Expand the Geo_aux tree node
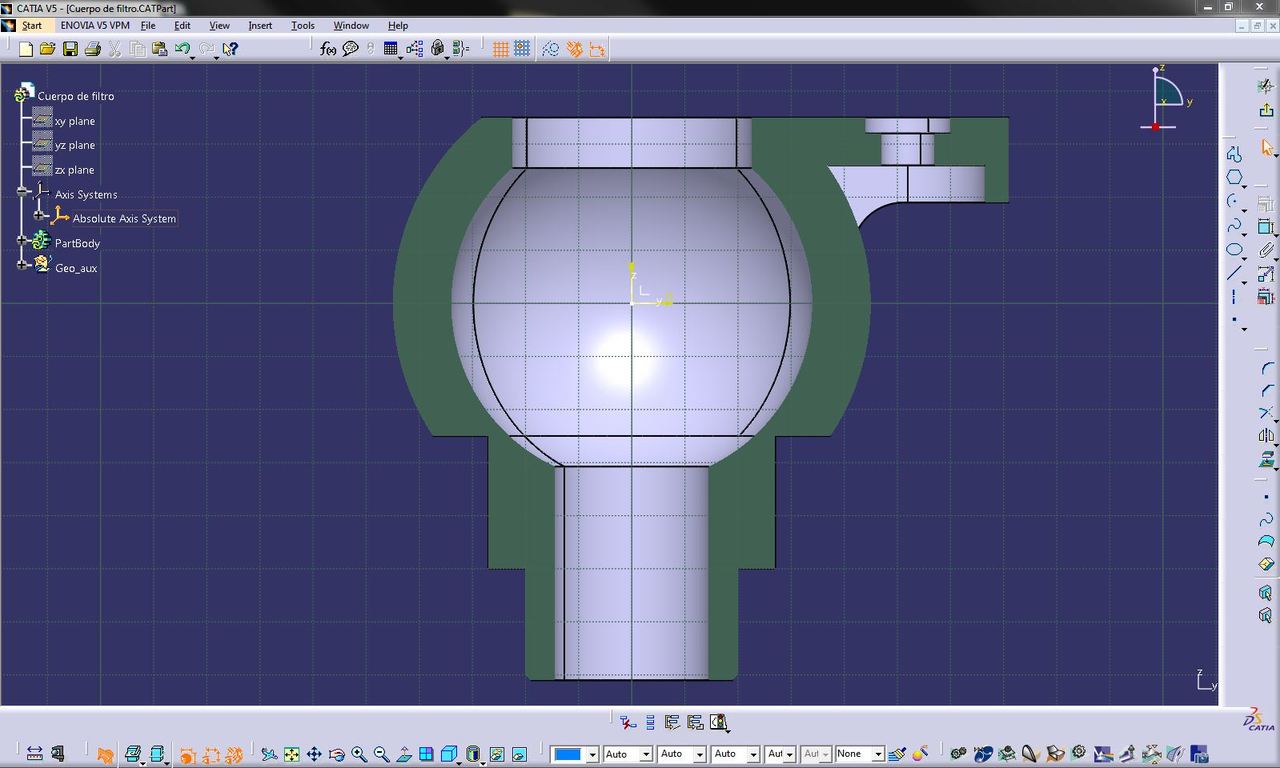 pos(22,265)
